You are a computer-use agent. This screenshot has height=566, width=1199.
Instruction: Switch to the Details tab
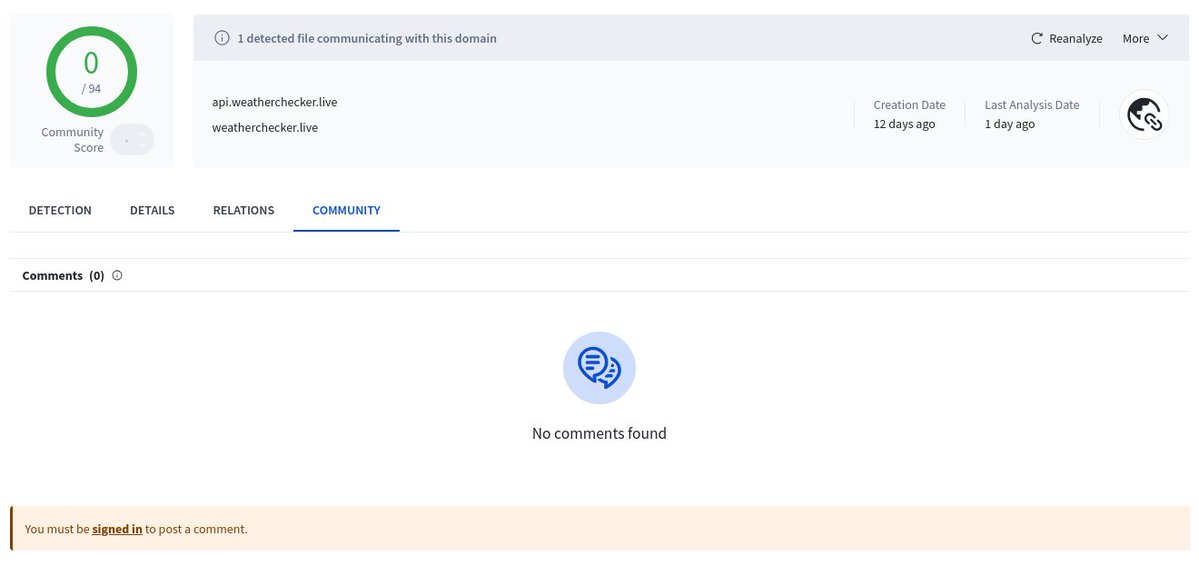(x=152, y=210)
